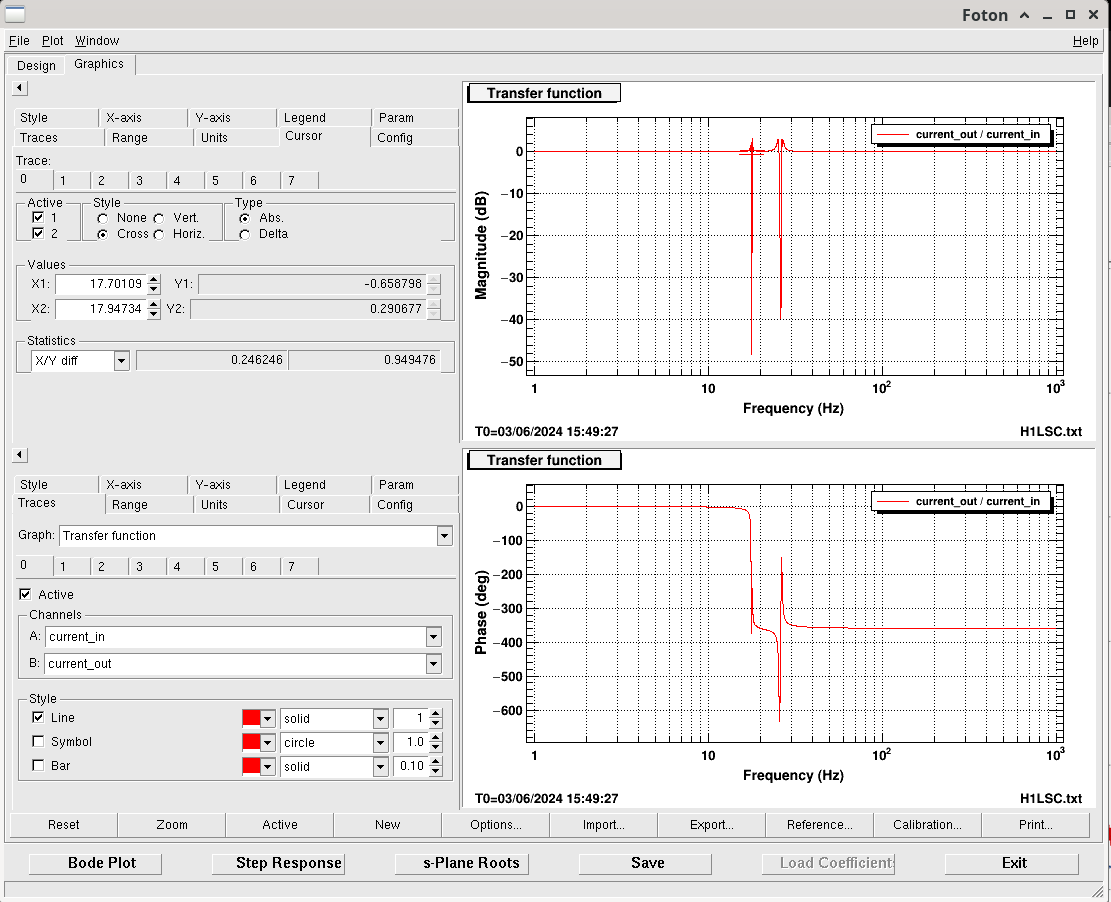This screenshot has height=902, width=1111.
Task: Open the X/Y diff statistics dropdown
Action: pyautogui.click(x=121, y=361)
